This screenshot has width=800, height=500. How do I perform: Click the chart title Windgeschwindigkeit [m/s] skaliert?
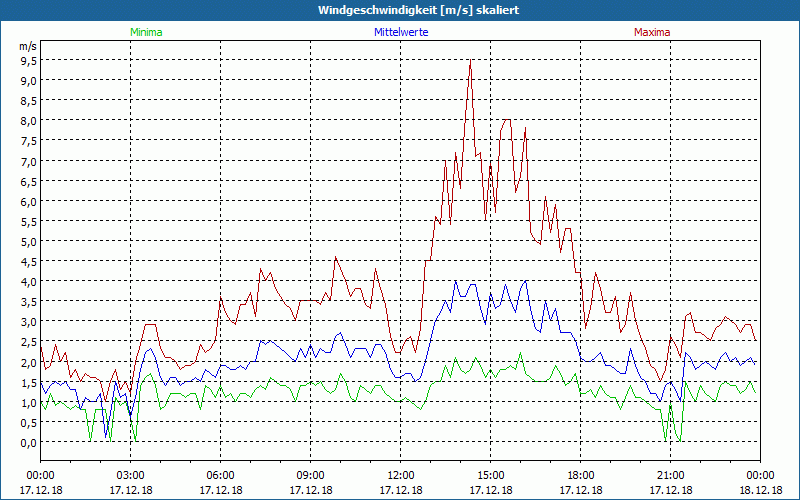point(418,10)
